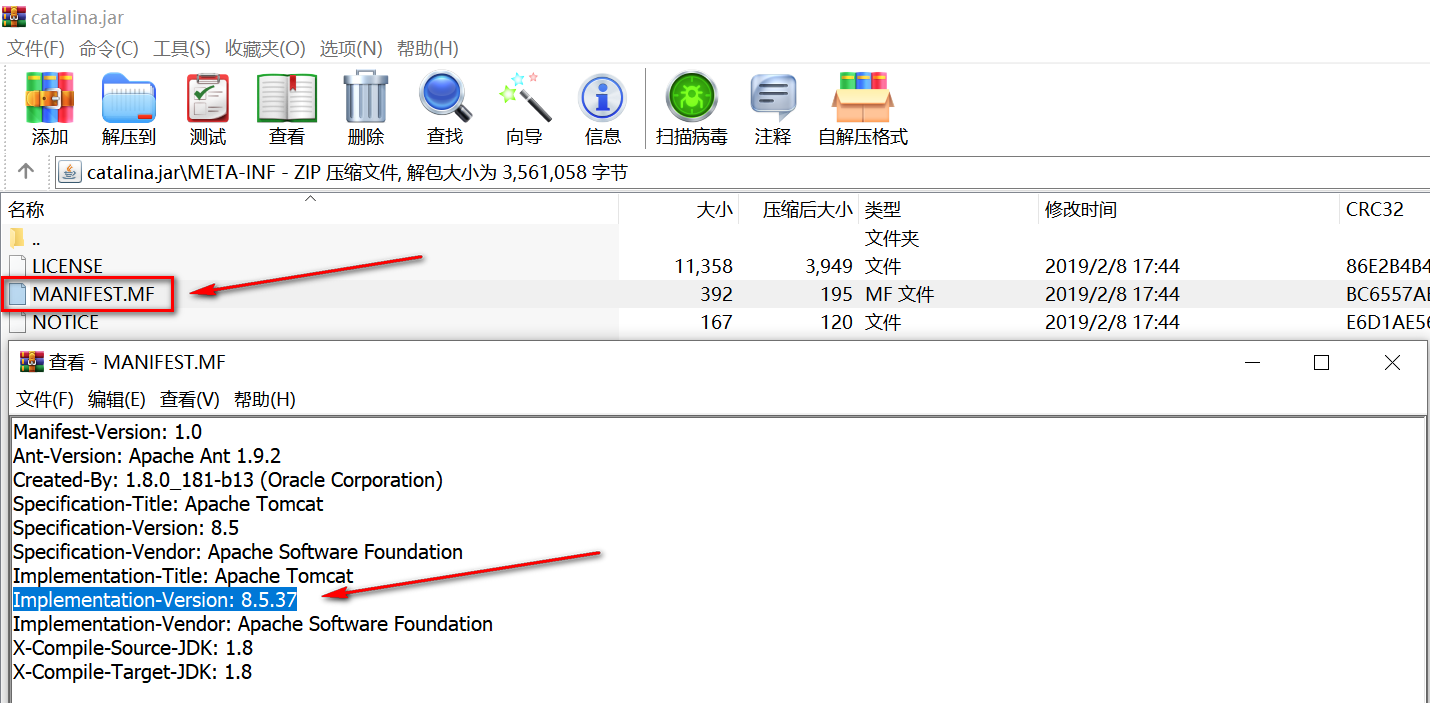Click the jar icon in address bar
The height and width of the screenshot is (703, 1430).
(x=70, y=172)
